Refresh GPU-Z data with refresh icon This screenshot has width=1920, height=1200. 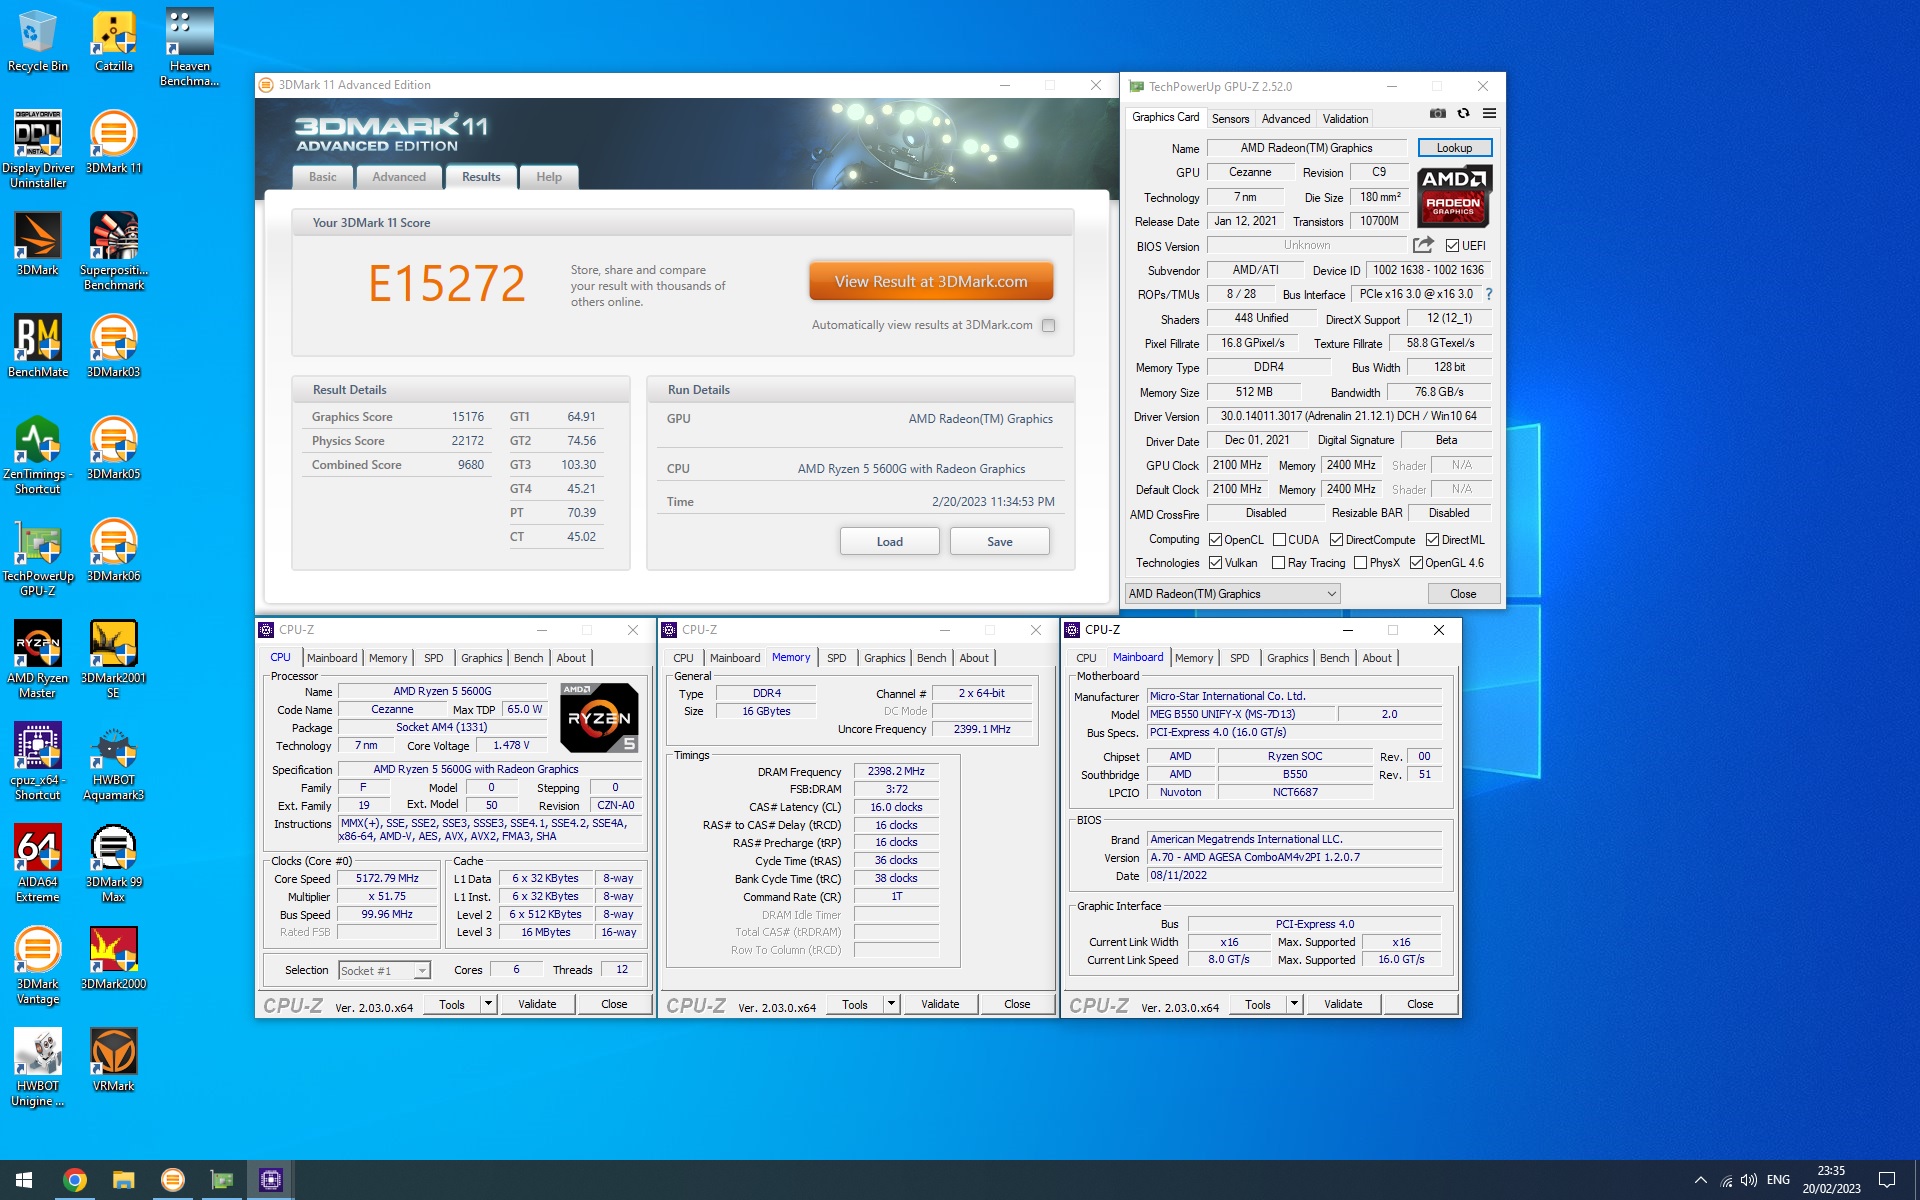pos(1463,114)
